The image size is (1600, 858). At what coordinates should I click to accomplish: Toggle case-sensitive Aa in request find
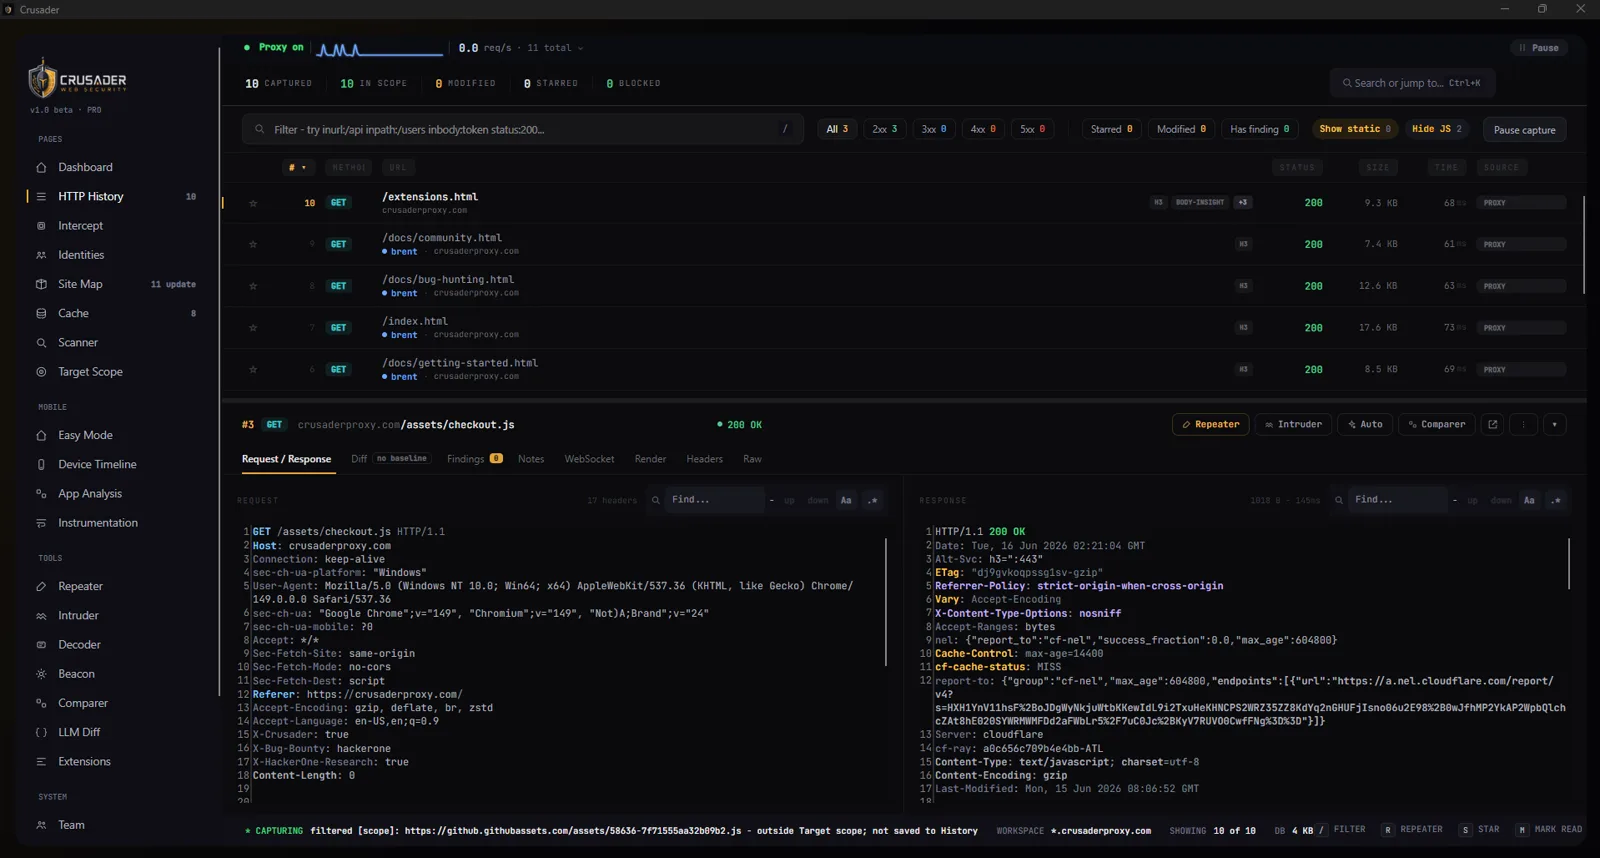point(846,500)
